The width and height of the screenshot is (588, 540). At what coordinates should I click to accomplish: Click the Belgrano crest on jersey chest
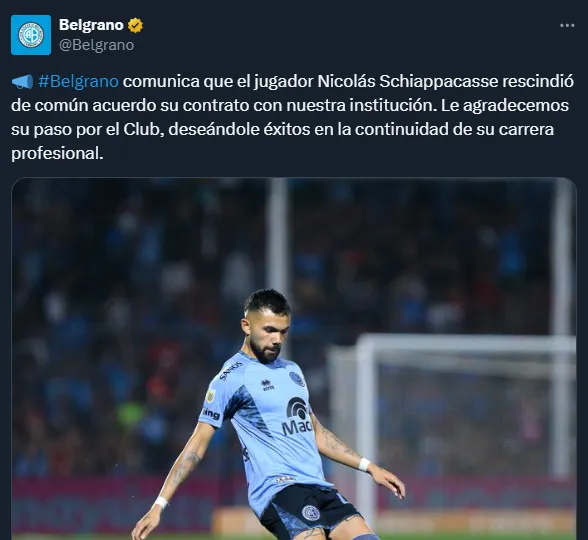[x=296, y=379]
